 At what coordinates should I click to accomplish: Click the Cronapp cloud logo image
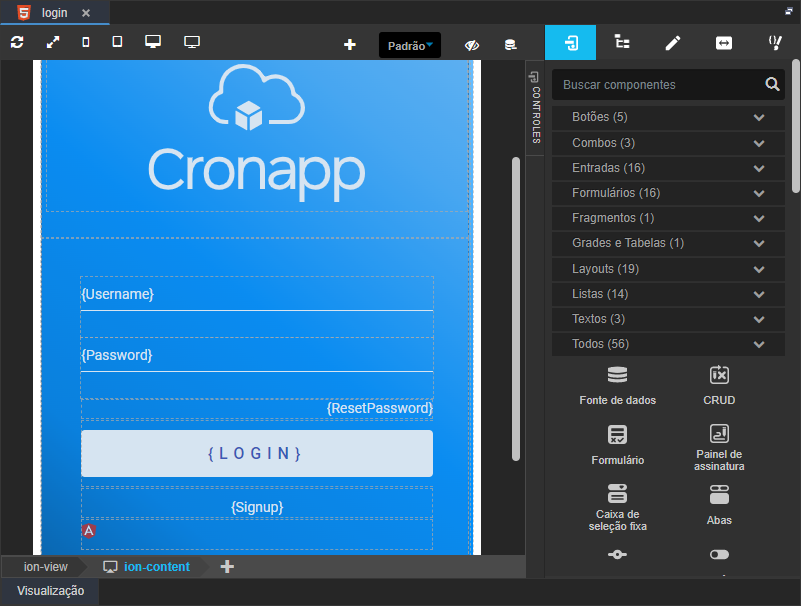(256, 133)
